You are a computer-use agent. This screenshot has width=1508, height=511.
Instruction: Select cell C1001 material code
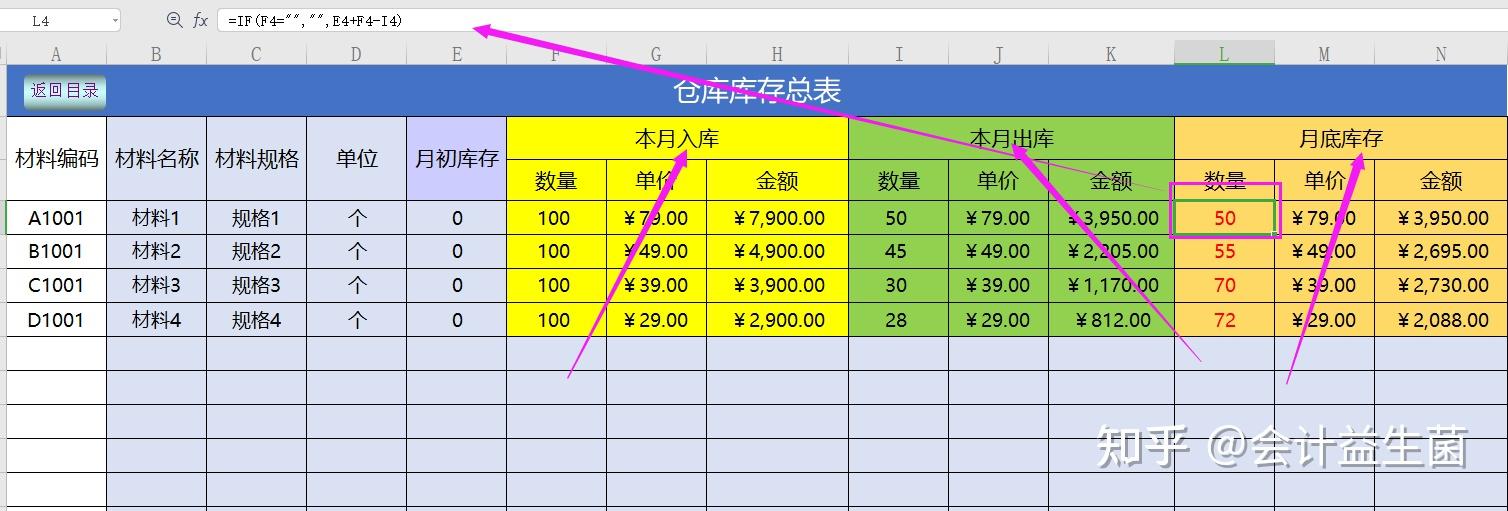(x=56, y=285)
